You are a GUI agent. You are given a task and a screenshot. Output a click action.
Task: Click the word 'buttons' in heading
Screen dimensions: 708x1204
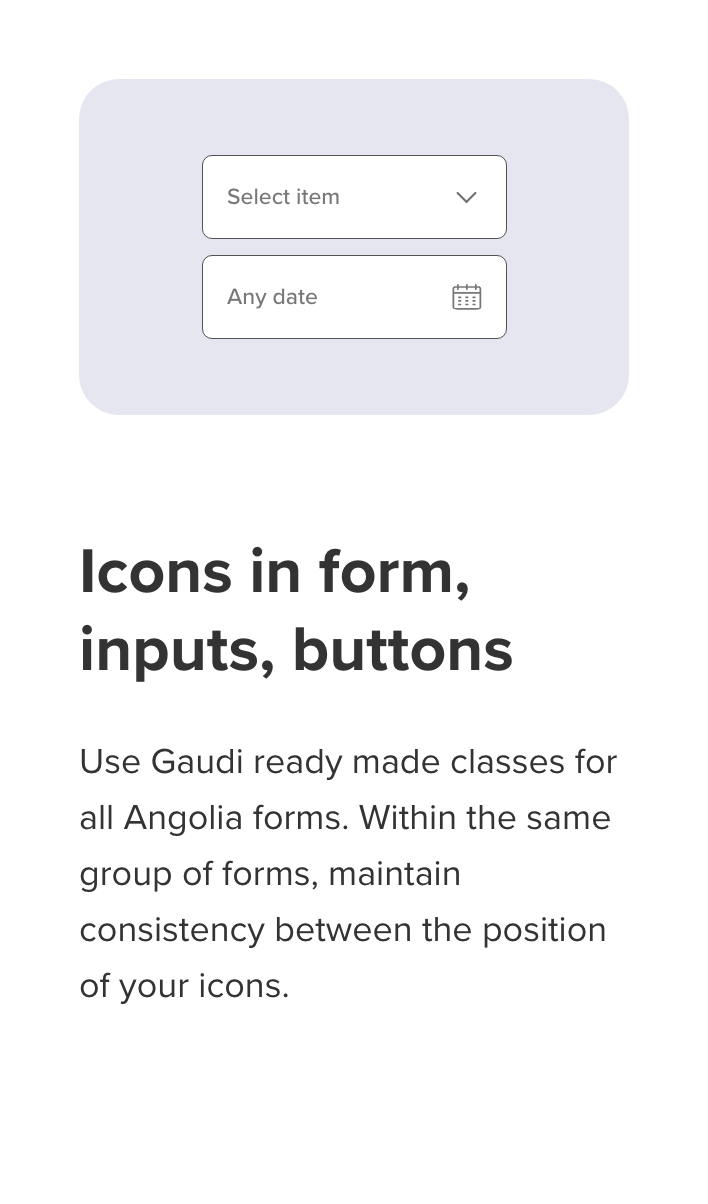pos(402,650)
